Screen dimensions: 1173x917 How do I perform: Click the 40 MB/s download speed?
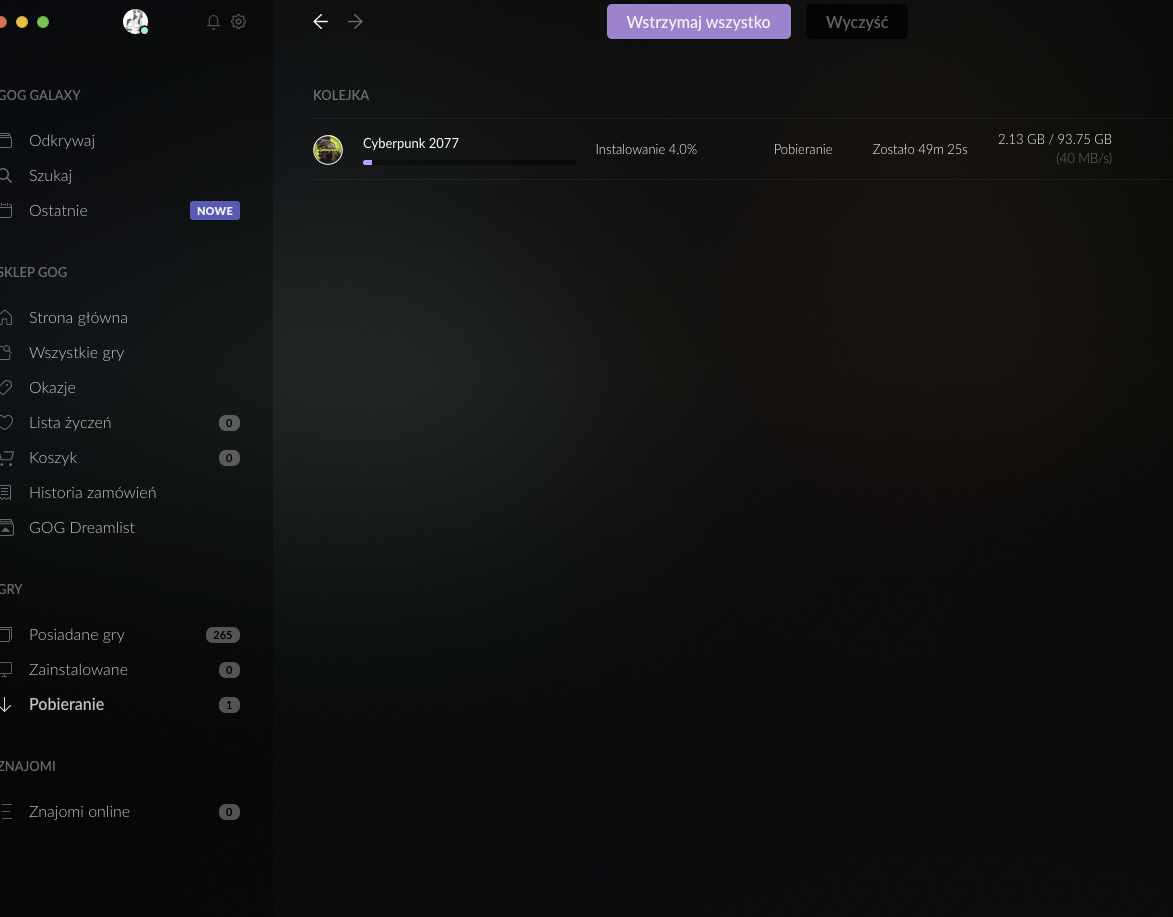(1084, 159)
